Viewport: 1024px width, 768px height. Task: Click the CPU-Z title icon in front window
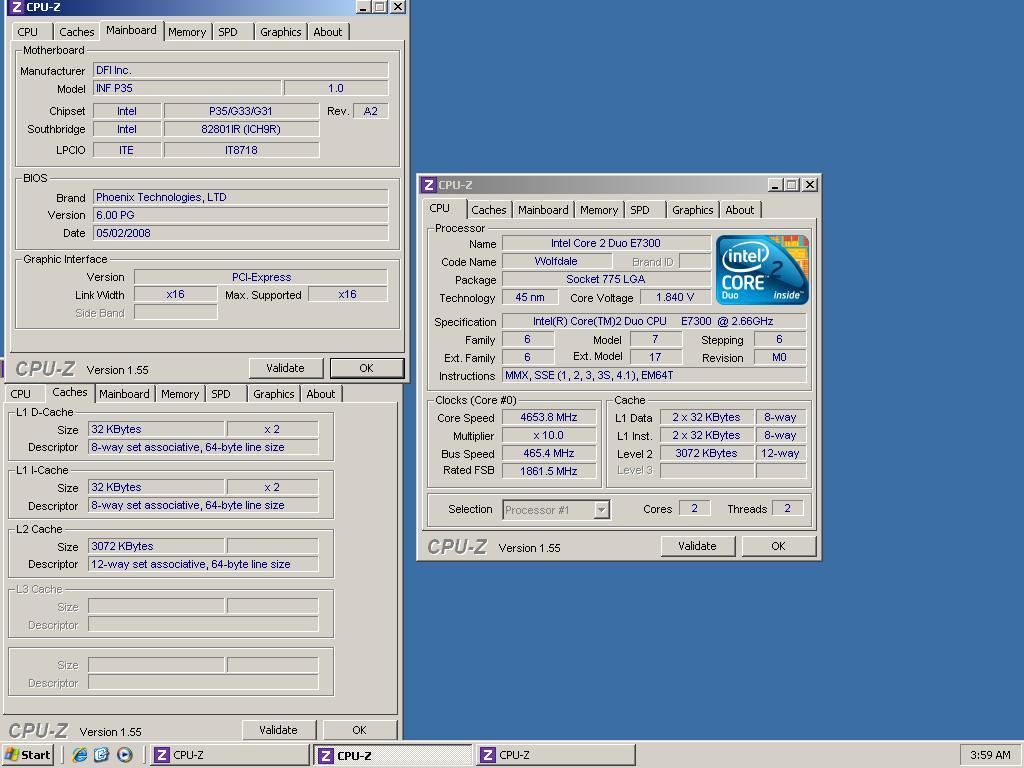[428, 185]
